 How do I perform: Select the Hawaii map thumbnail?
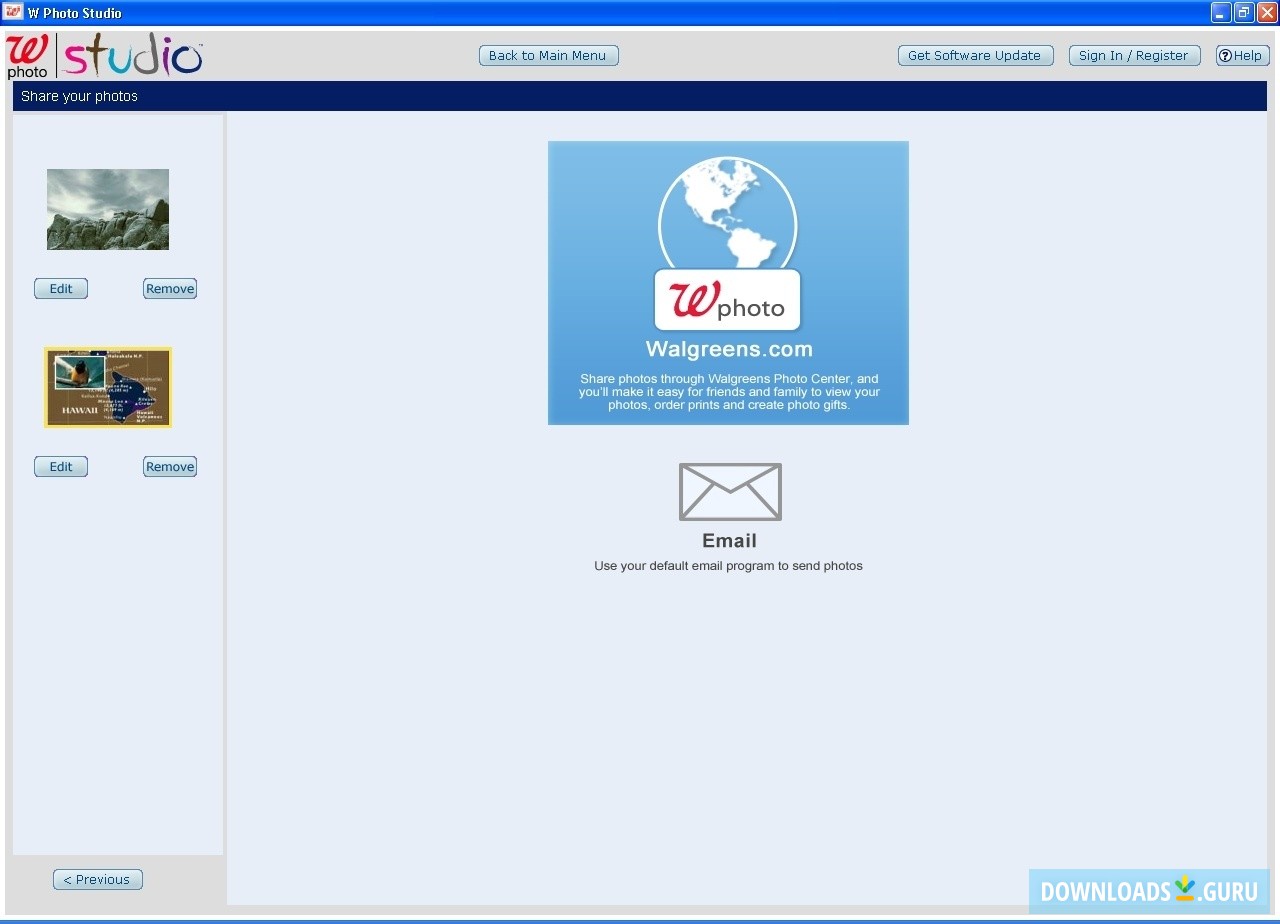108,387
